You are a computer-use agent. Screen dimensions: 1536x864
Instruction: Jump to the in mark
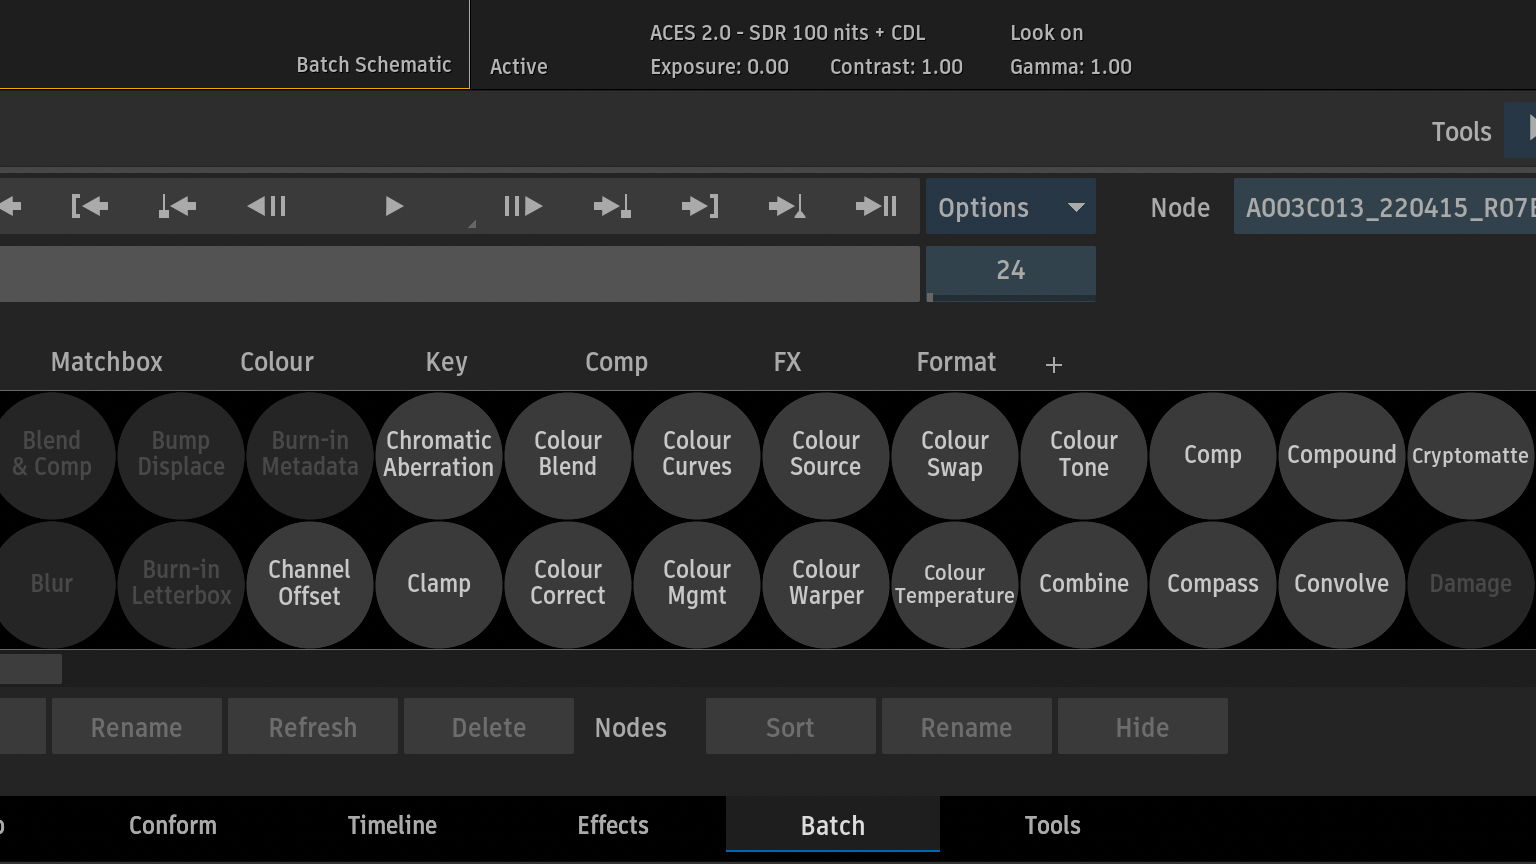click(x=89, y=207)
